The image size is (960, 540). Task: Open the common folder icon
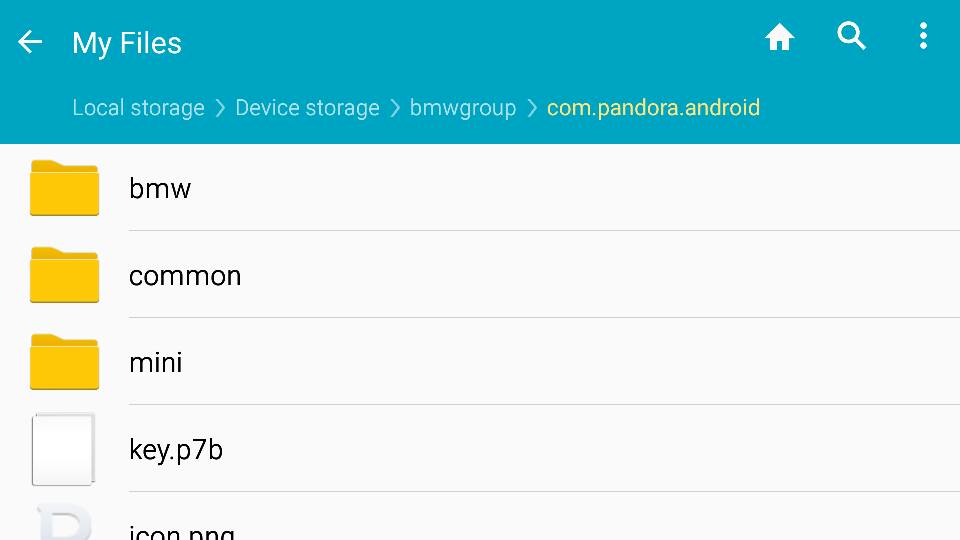[x=64, y=274]
